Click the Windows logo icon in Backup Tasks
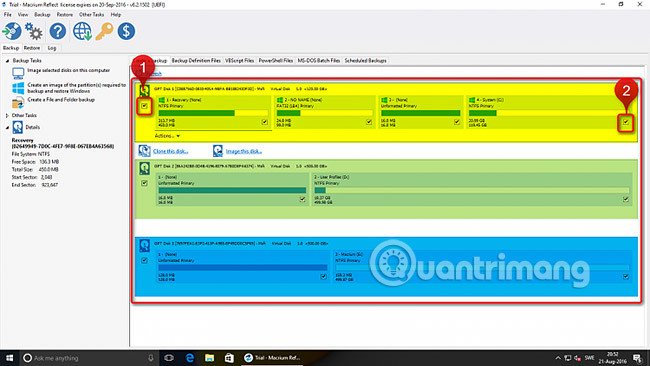Image resolution: width=650 pixels, height=366 pixels. [x=18, y=88]
